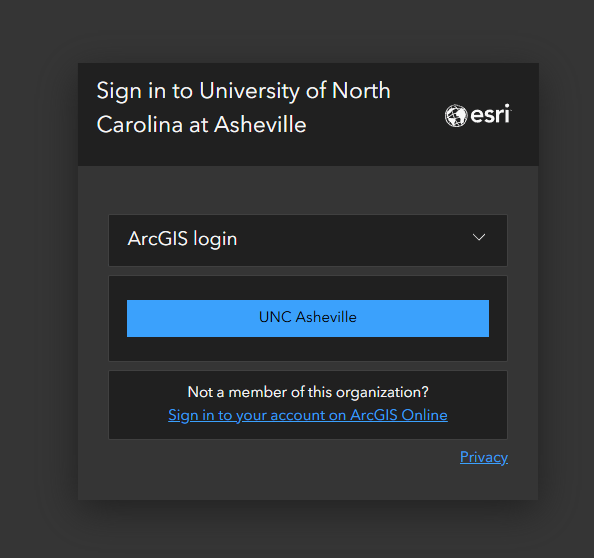The width and height of the screenshot is (594, 558).
Task: Expand the ArcGIS login chevron arrow
Action: pos(479,237)
